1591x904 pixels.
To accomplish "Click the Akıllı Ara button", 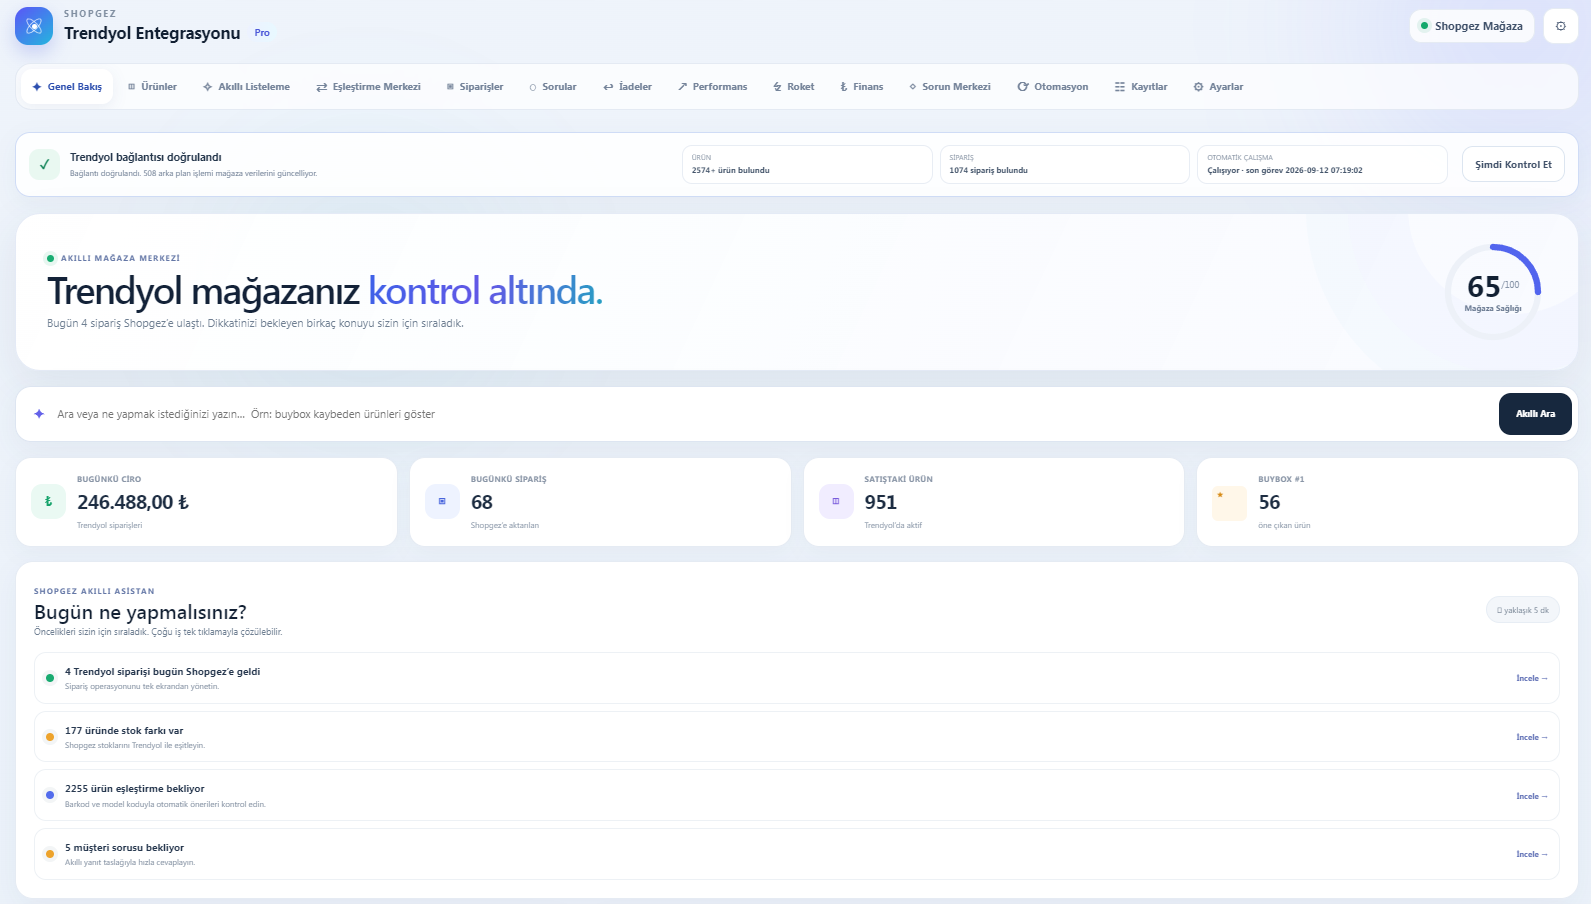I will pyautogui.click(x=1535, y=414).
